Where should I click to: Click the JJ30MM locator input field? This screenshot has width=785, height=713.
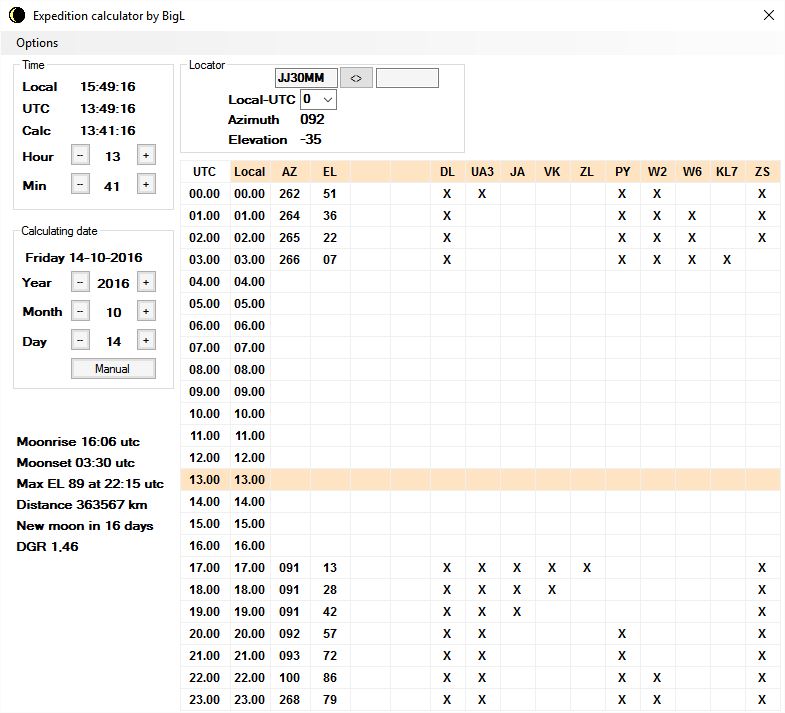(x=306, y=78)
